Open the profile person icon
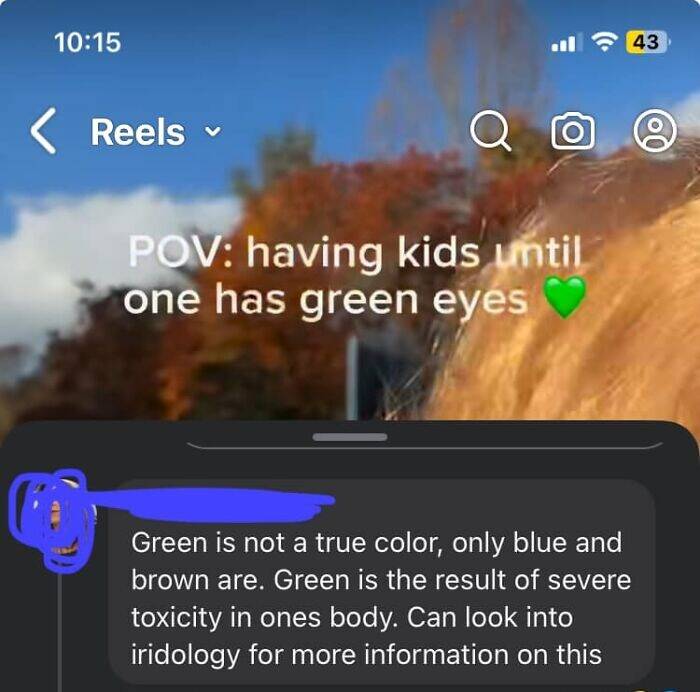Viewport: 700px width, 692px height. [655, 130]
